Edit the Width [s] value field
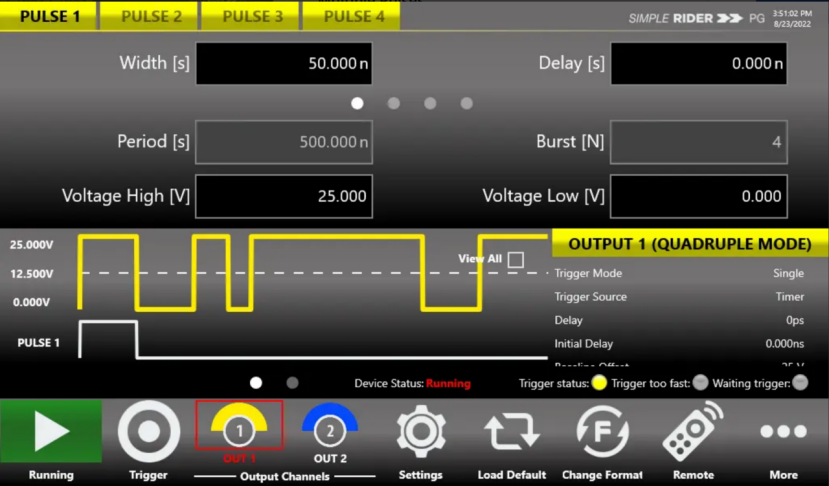 tap(284, 63)
